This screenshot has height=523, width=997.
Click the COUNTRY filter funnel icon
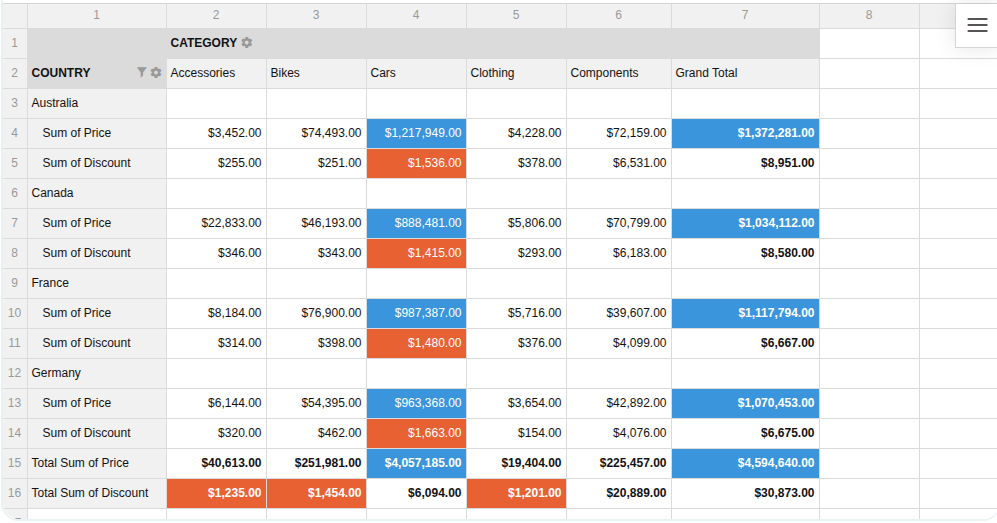[x=141, y=73]
